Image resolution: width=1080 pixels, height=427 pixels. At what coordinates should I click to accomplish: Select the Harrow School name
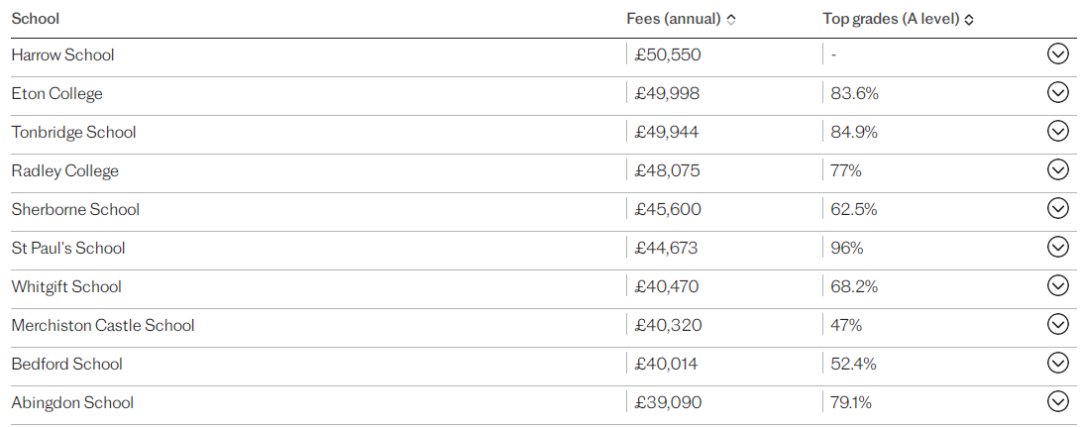click(63, 54)
